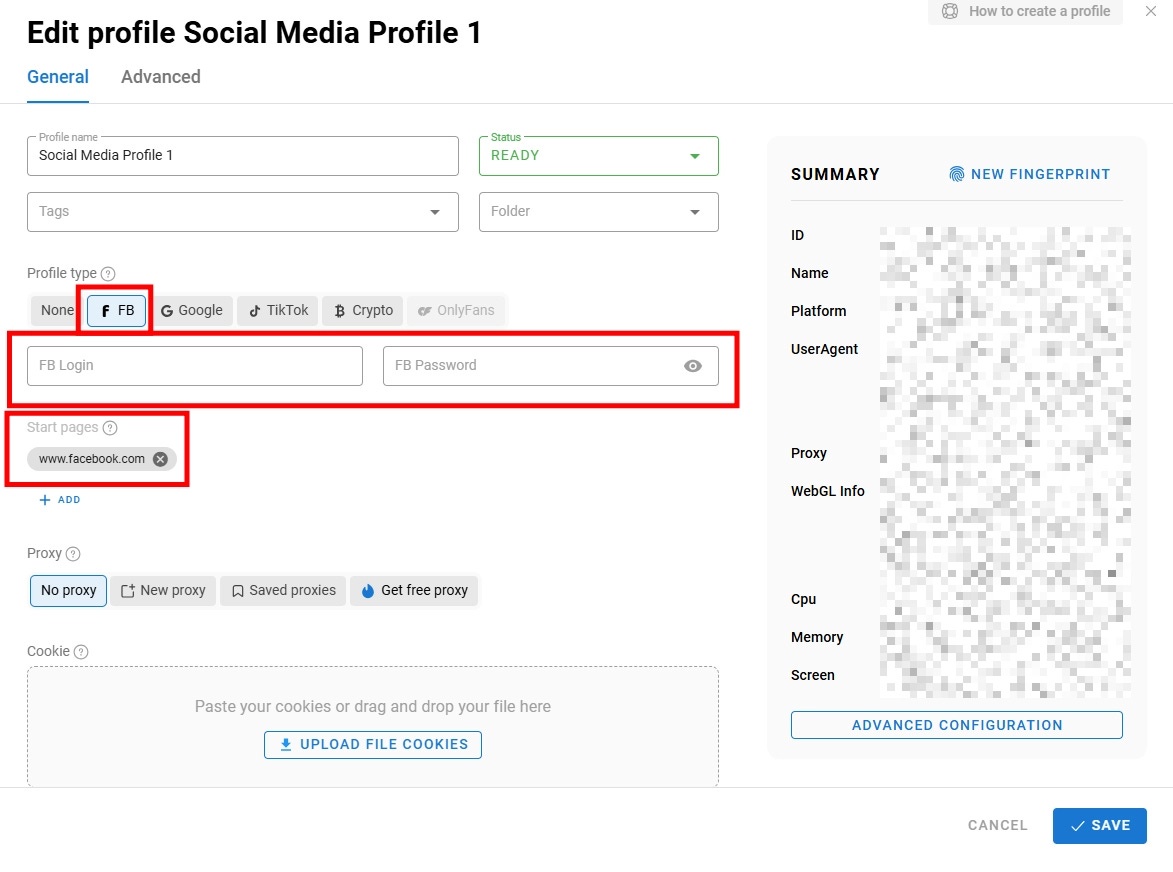Select the Google profile type

[x=192, y=310]
